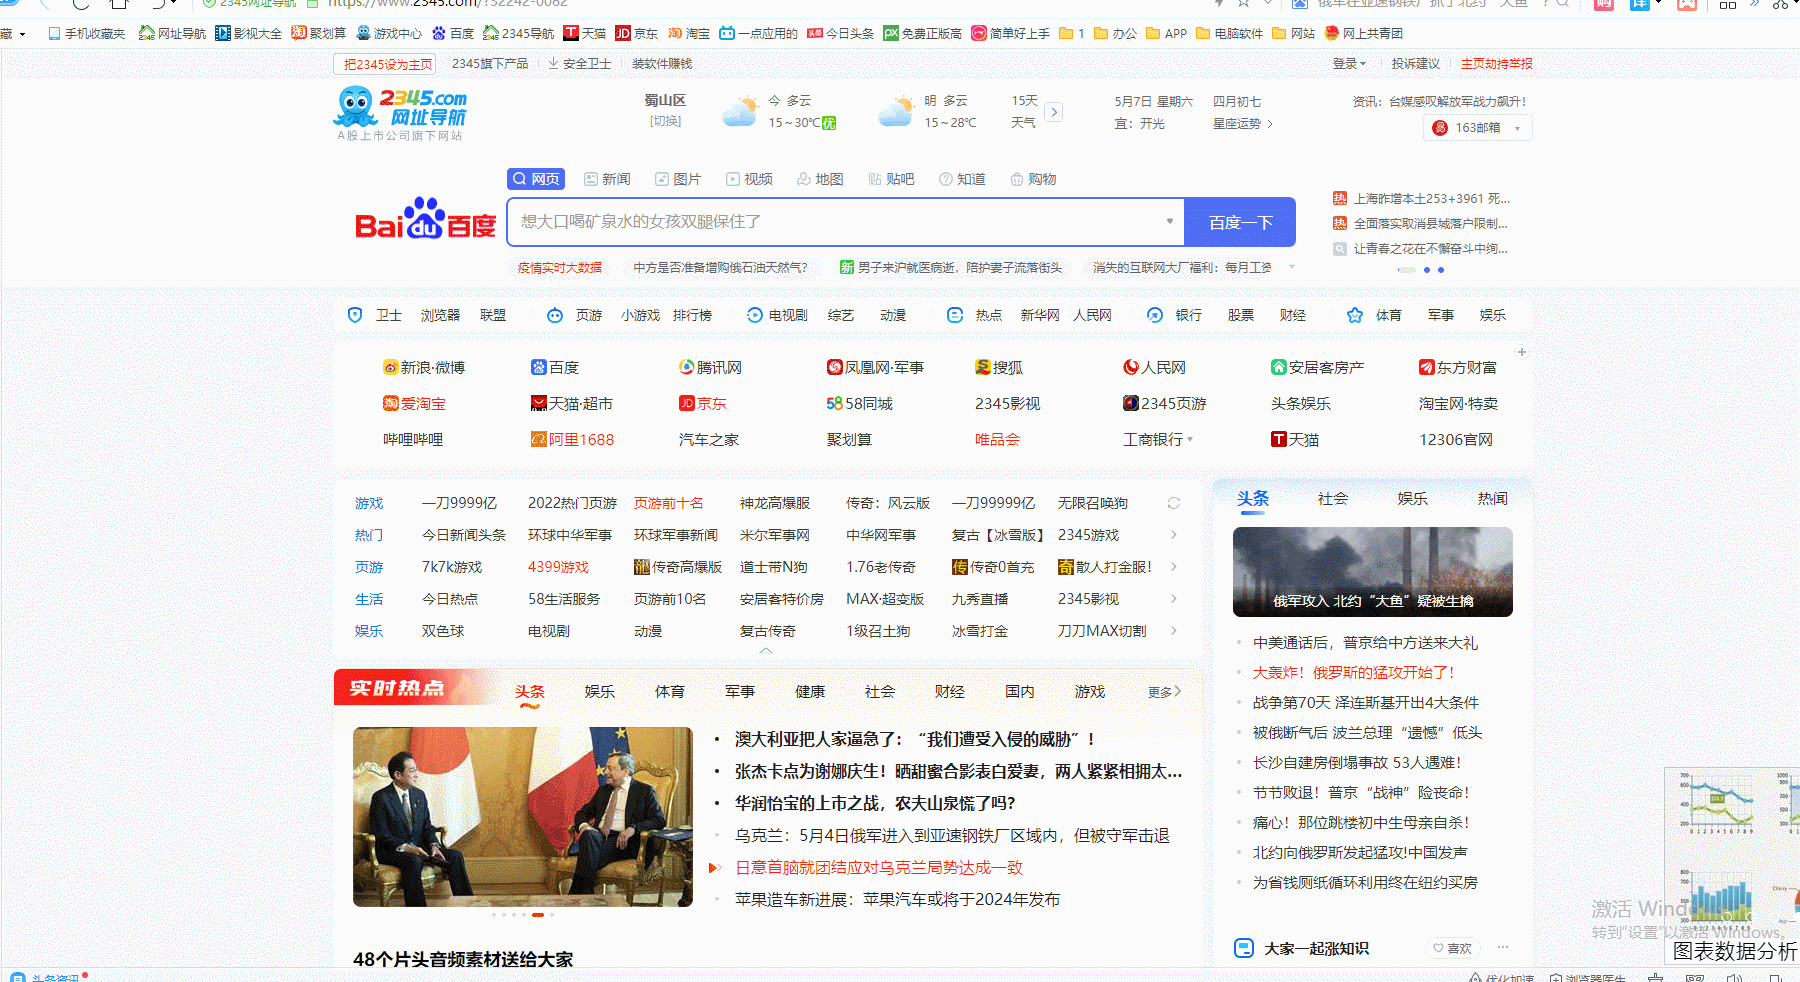Click the 百度一下 search button
This screenshot has height=982, width=1800.
coord(1240,222)
